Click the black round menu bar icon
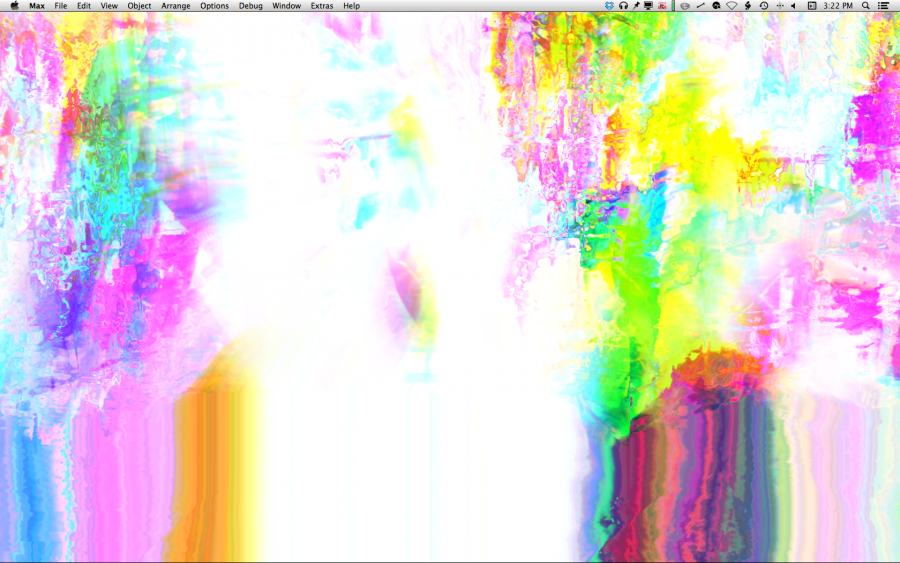 [716, 6]
